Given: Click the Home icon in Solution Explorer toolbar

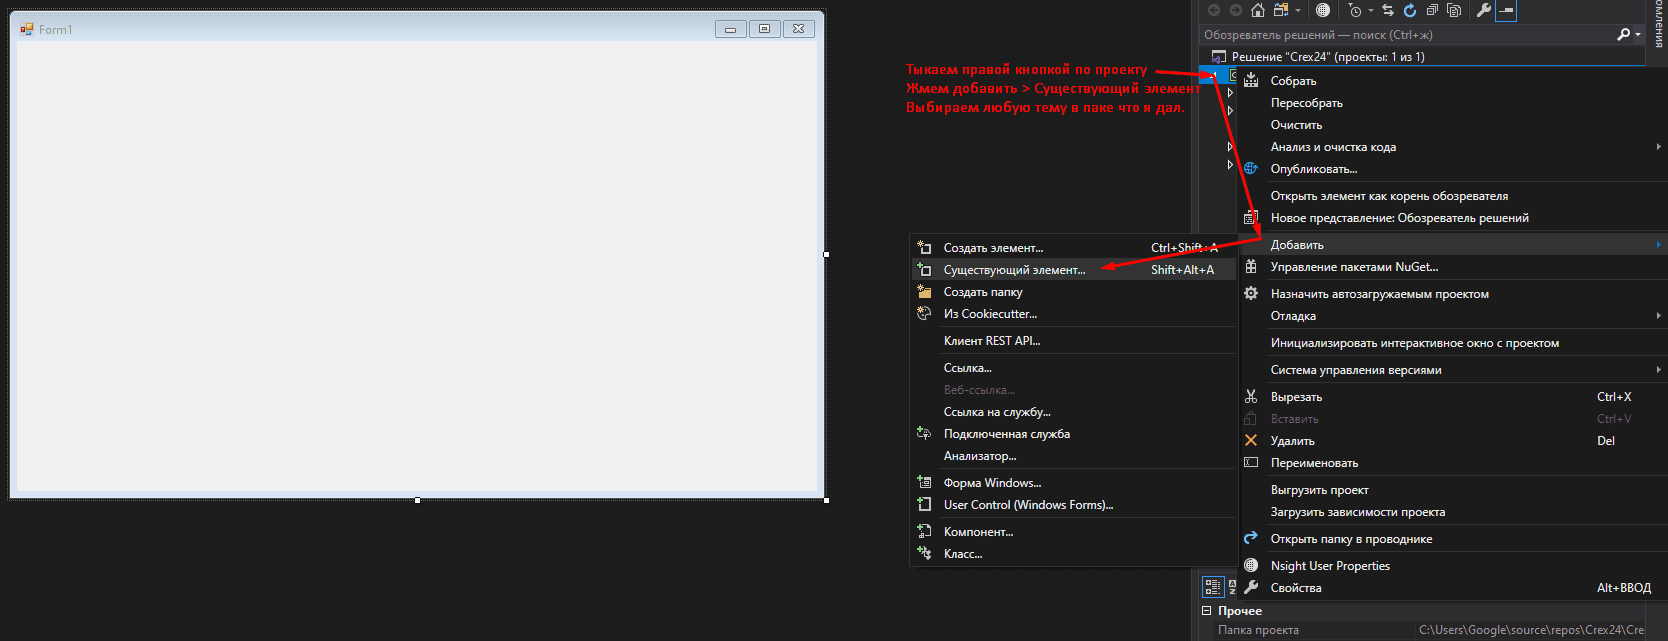Looking at the screenshot, I should 1258,10.
